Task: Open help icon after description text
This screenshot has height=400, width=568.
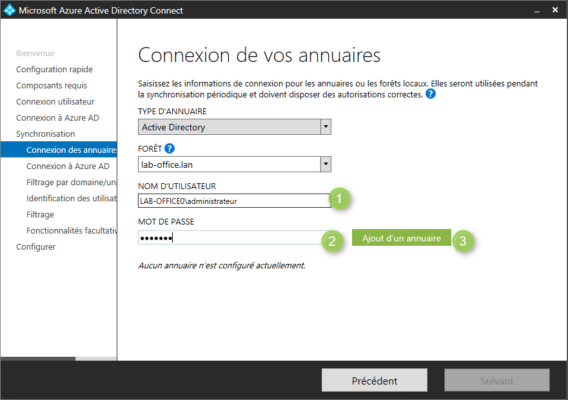Action: 430,94
